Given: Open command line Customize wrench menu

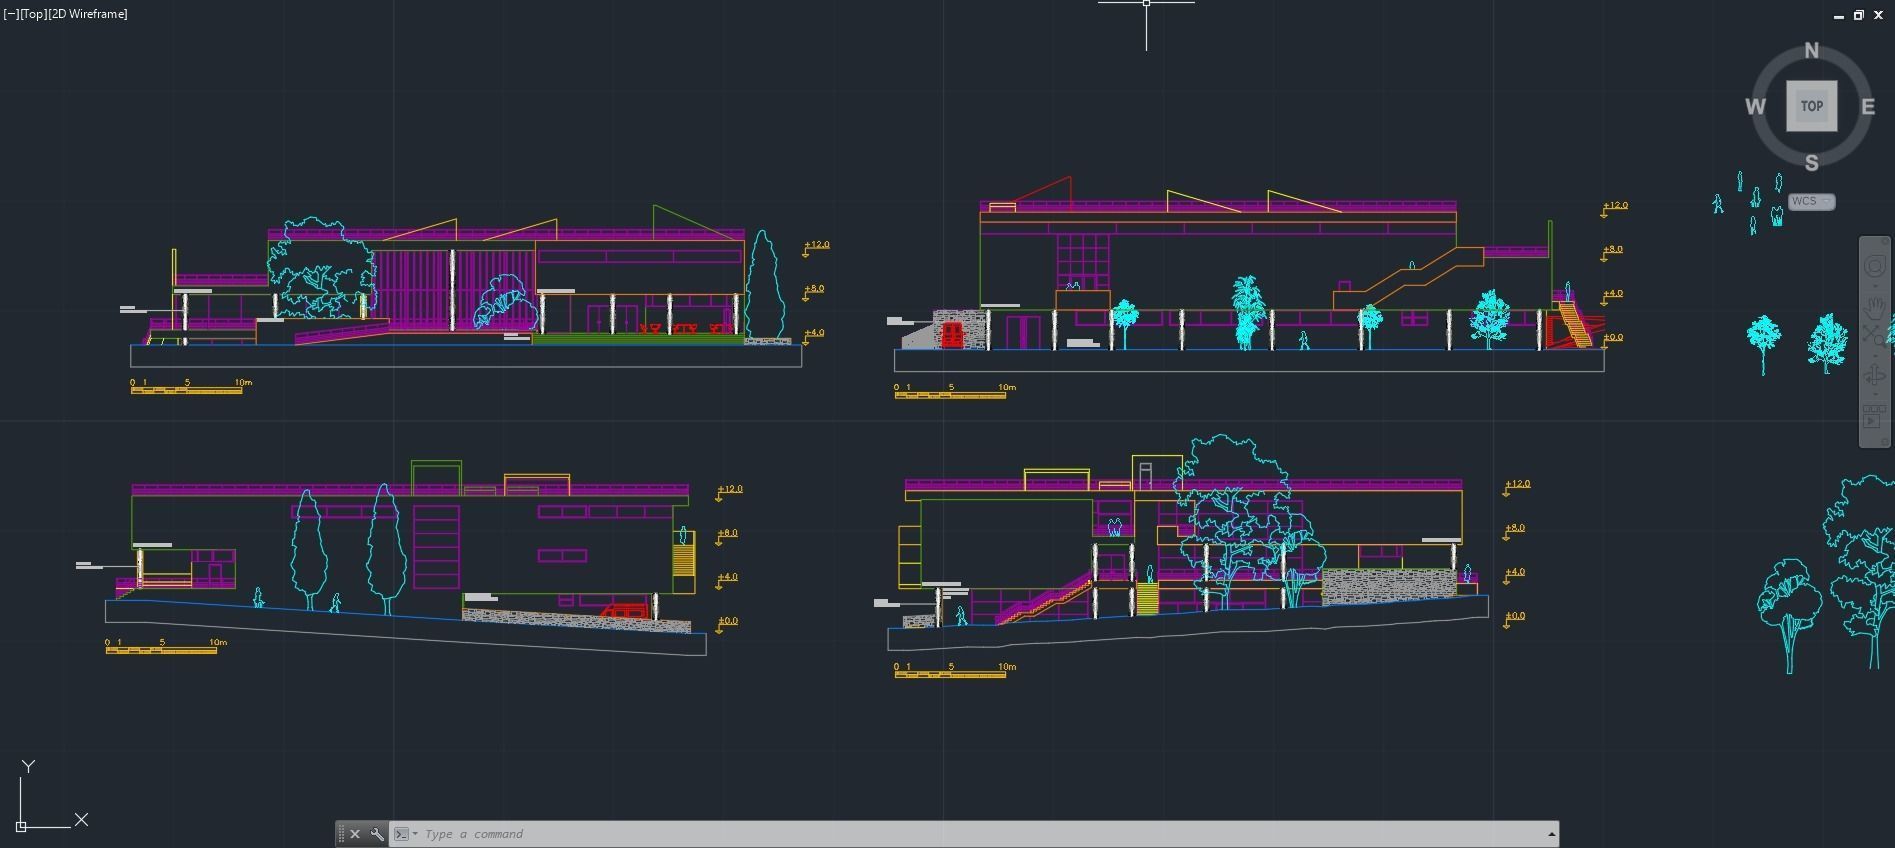Looking at the screenshot, I should tap(377, 834).
